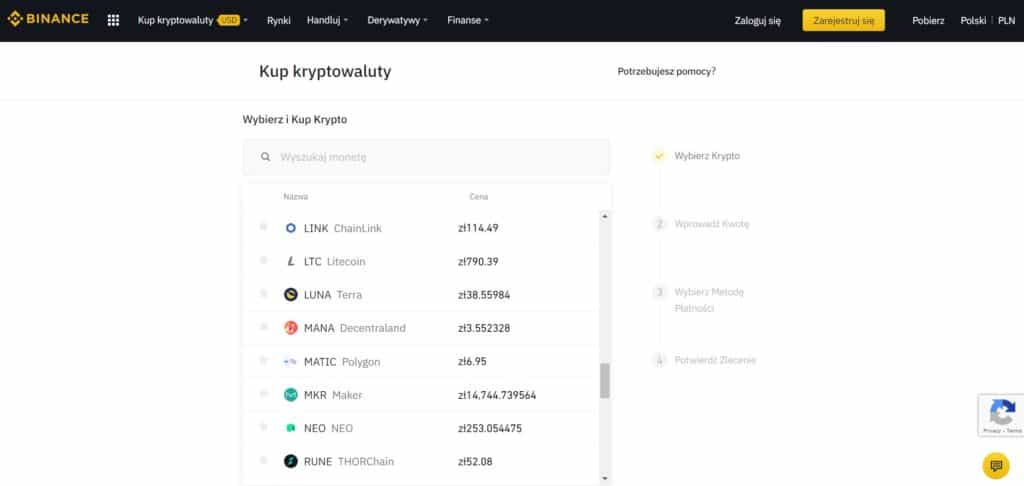Expand the Finanse menu
The image size is (1024, 486).
(468, 20)
